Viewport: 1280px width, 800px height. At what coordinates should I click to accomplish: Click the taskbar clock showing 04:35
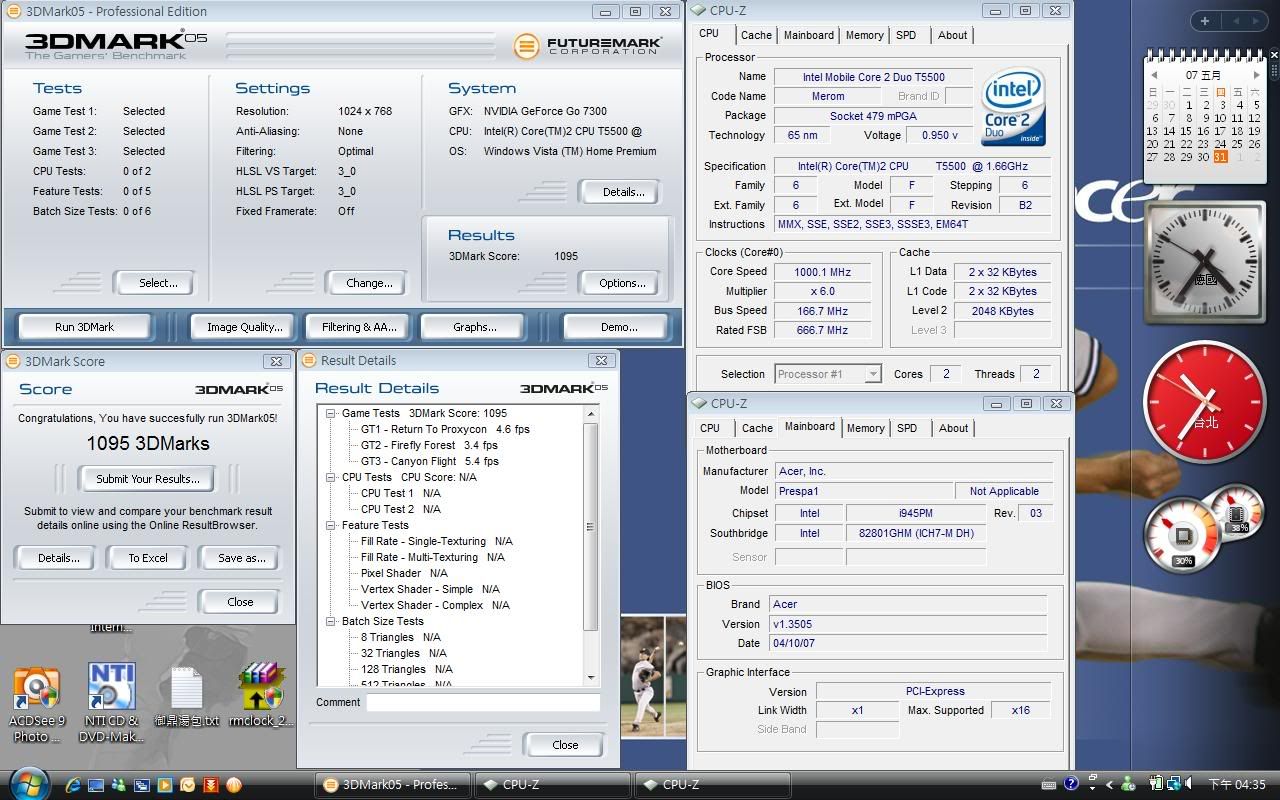click(x=1237, y=785)
